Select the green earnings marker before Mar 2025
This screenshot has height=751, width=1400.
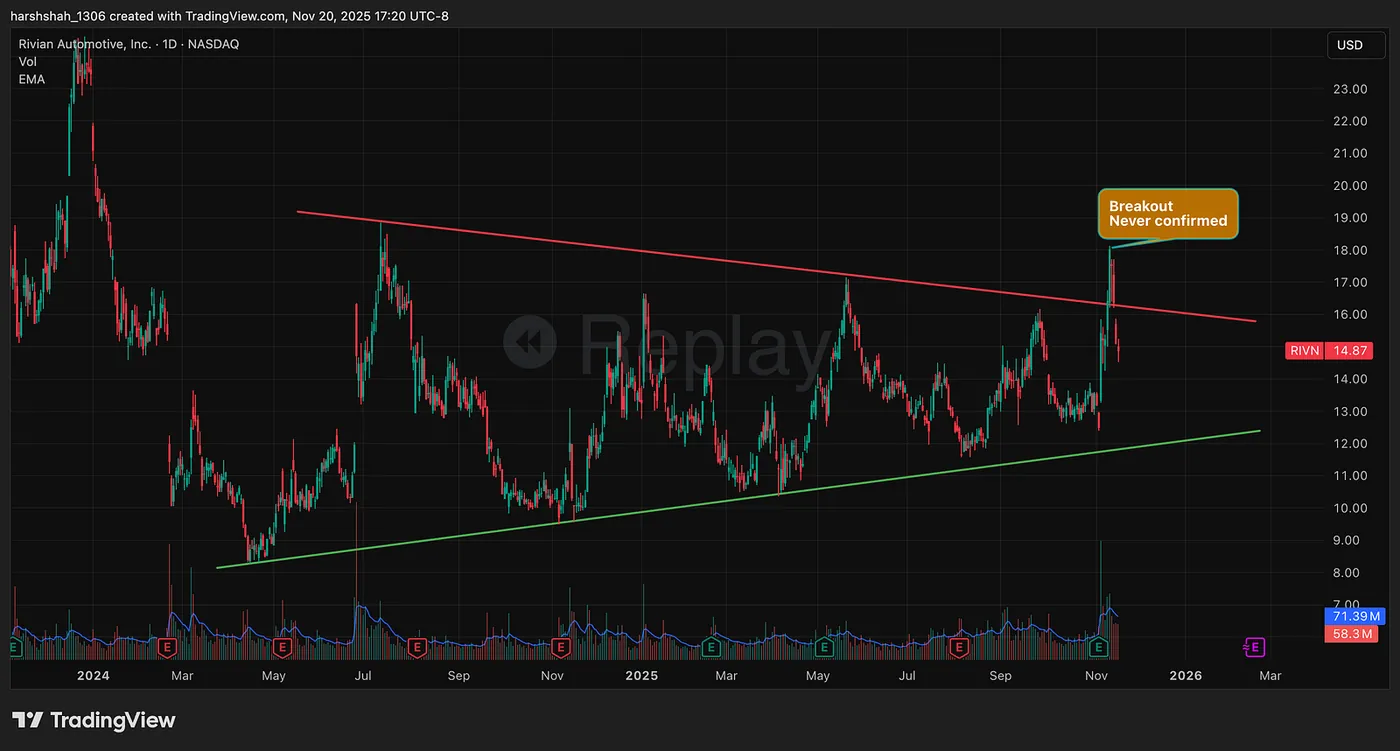[x=711, y=648]
